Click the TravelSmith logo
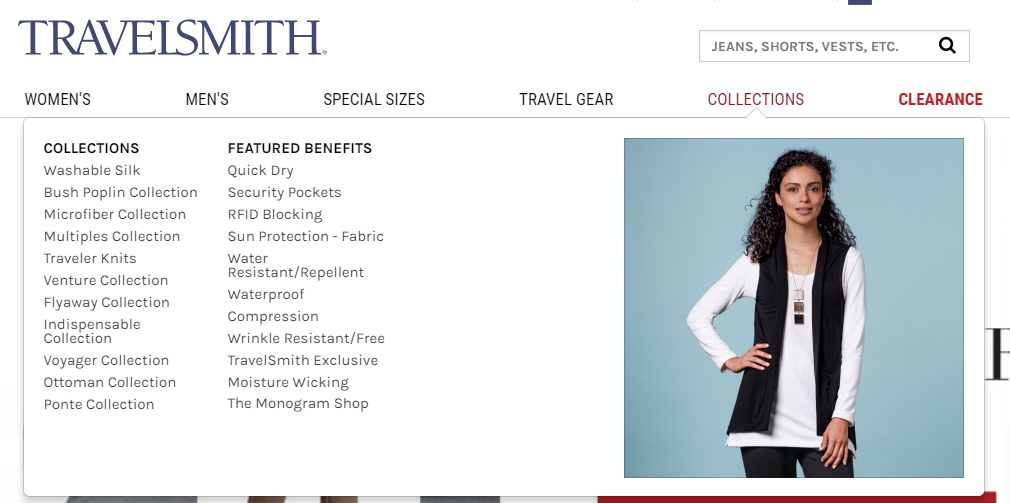 (x=172, y=38)
